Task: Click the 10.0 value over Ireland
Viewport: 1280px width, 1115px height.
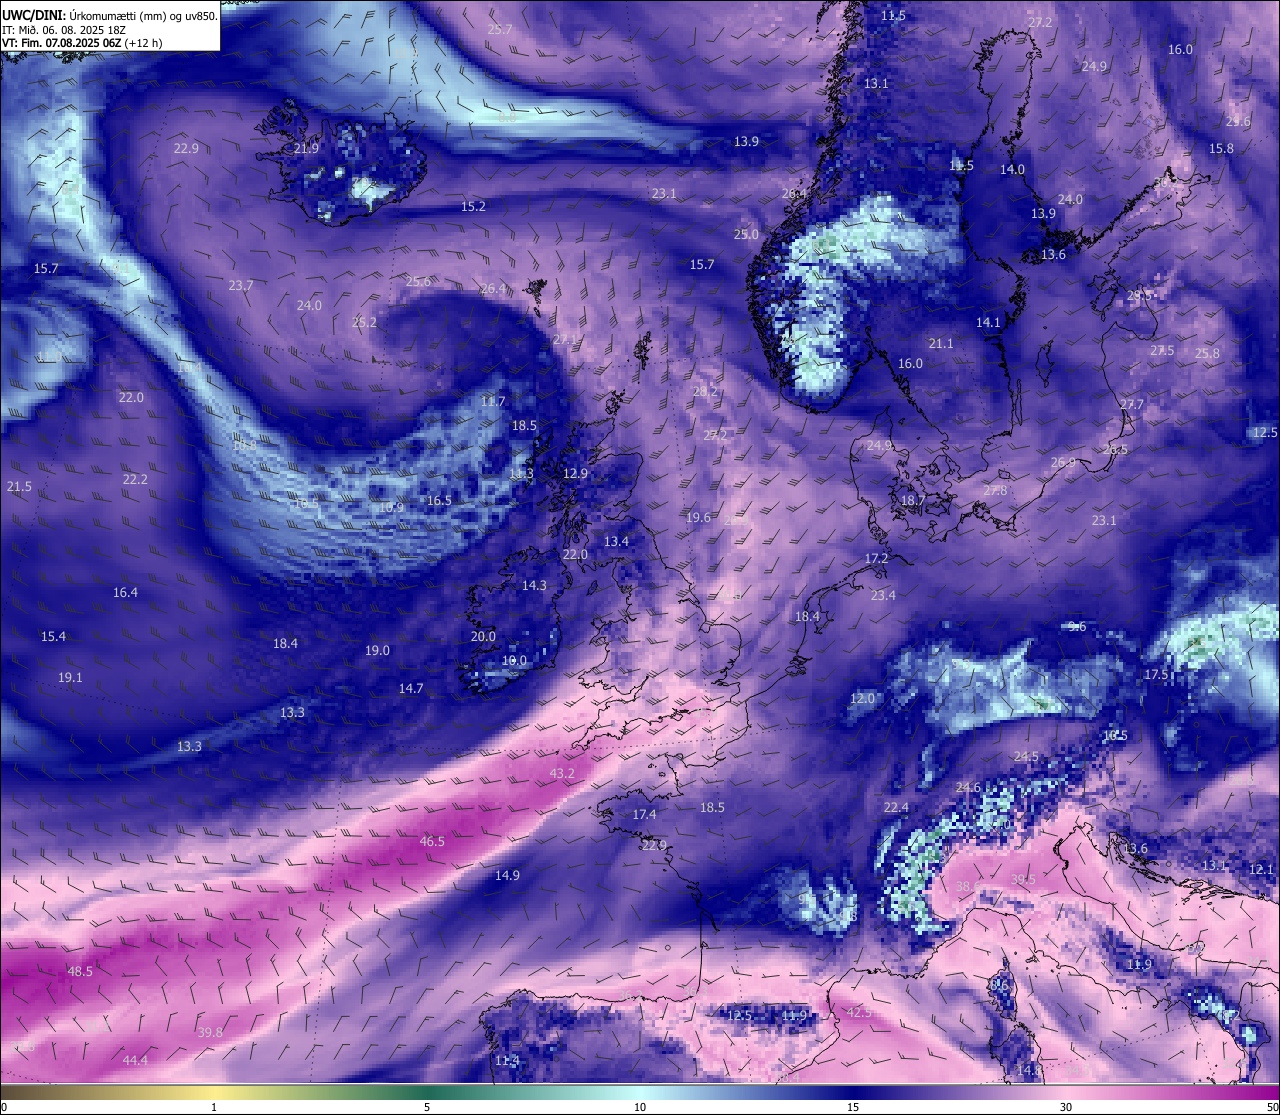Action: (514, 660)
